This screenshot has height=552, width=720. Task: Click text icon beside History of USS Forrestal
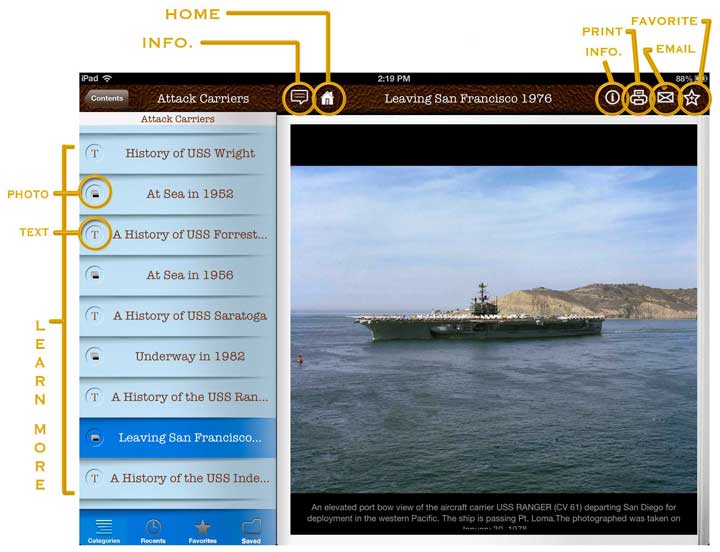coord(94,234)
